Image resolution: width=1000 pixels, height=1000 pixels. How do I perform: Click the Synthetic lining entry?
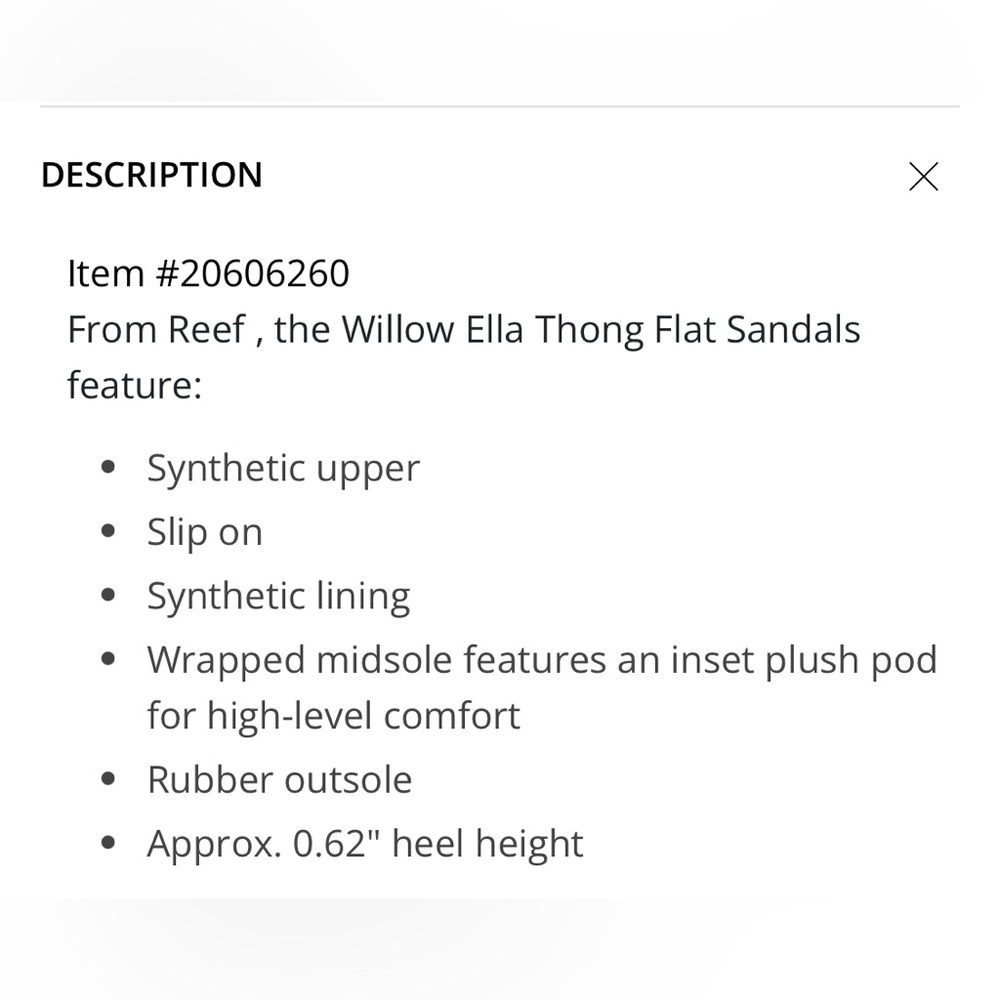point(278,594)
